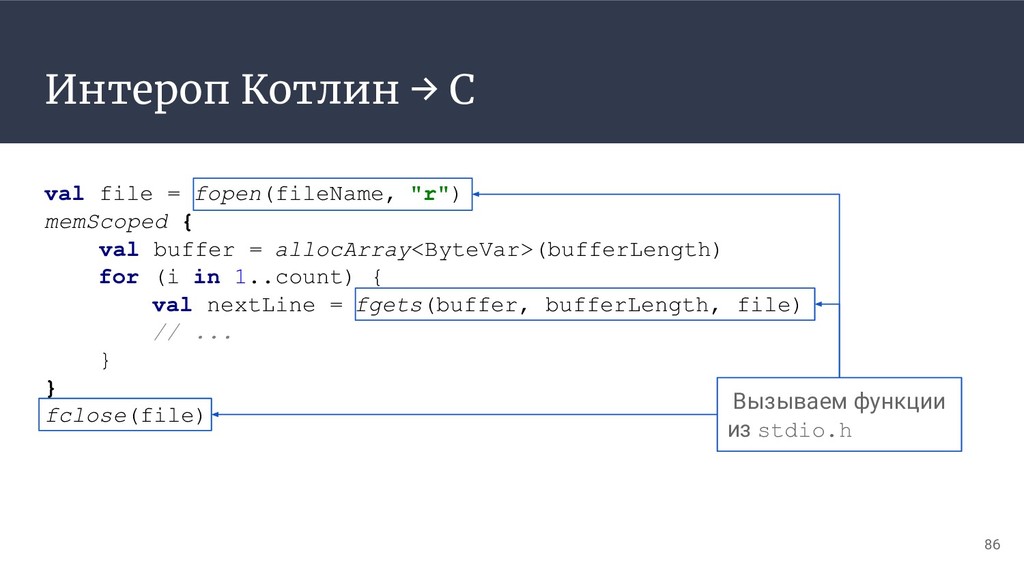Click the 1..count range expression
Image resolution: width=1024 pixels, height=576 pixels.
(293, 277)
